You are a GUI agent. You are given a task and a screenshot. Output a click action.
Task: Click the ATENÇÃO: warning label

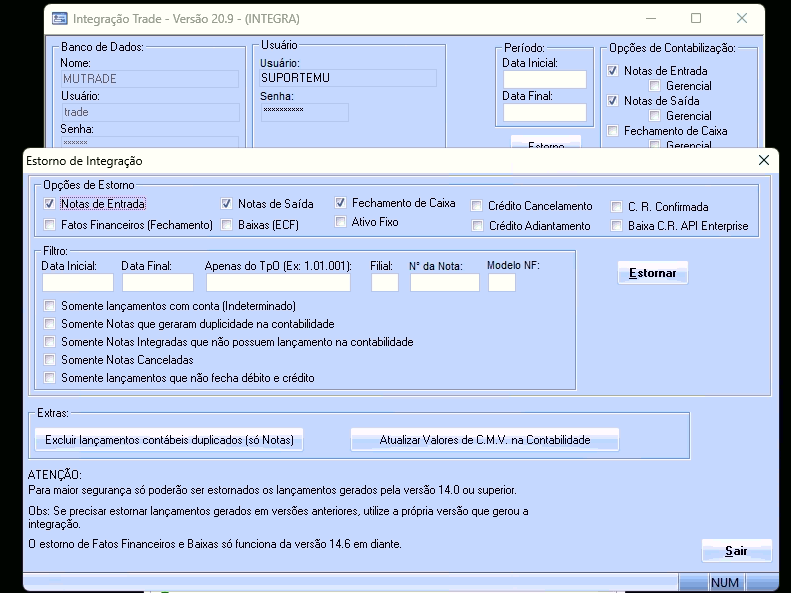click(x=54, y=475)
